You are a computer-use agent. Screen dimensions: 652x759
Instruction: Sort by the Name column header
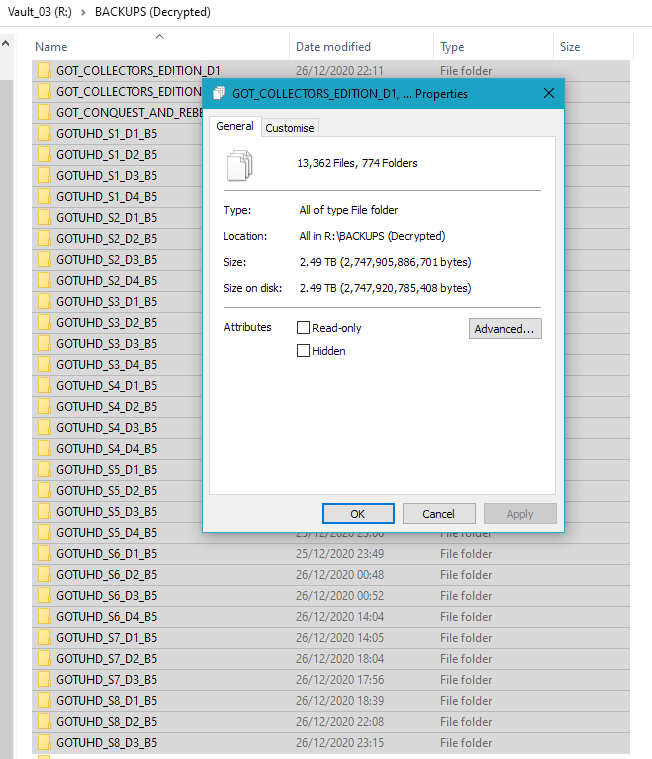click(51, 47)
